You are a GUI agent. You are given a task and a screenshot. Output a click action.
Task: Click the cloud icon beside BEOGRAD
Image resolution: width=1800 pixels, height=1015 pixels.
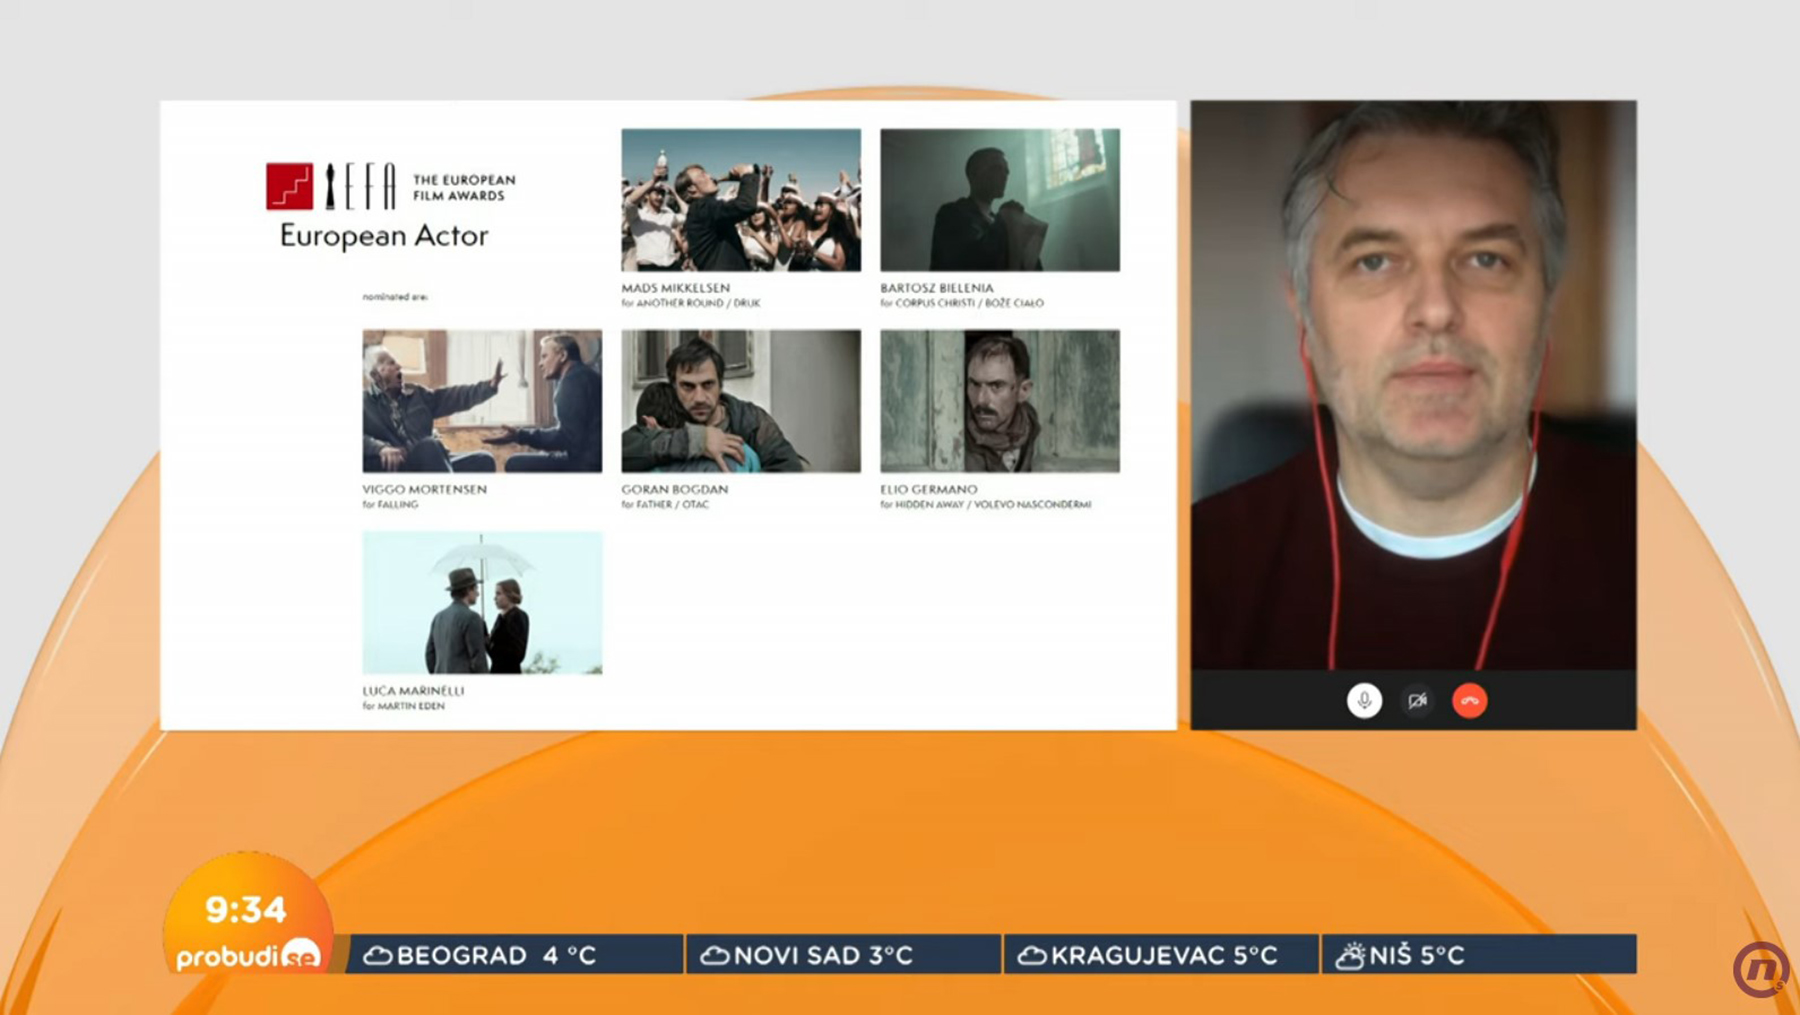(x=377, y=955)
